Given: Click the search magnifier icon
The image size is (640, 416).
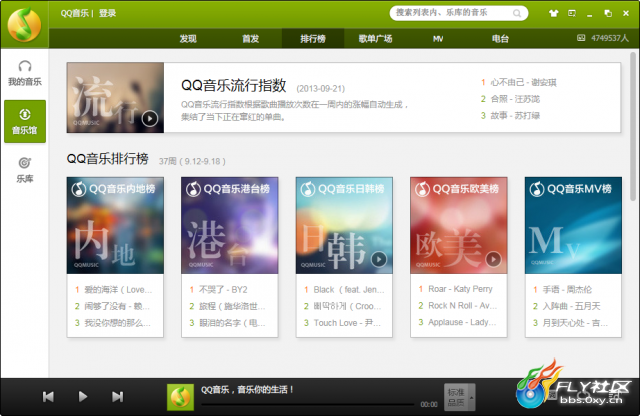Looking at the screenshot, I should (x=517, y=13).
